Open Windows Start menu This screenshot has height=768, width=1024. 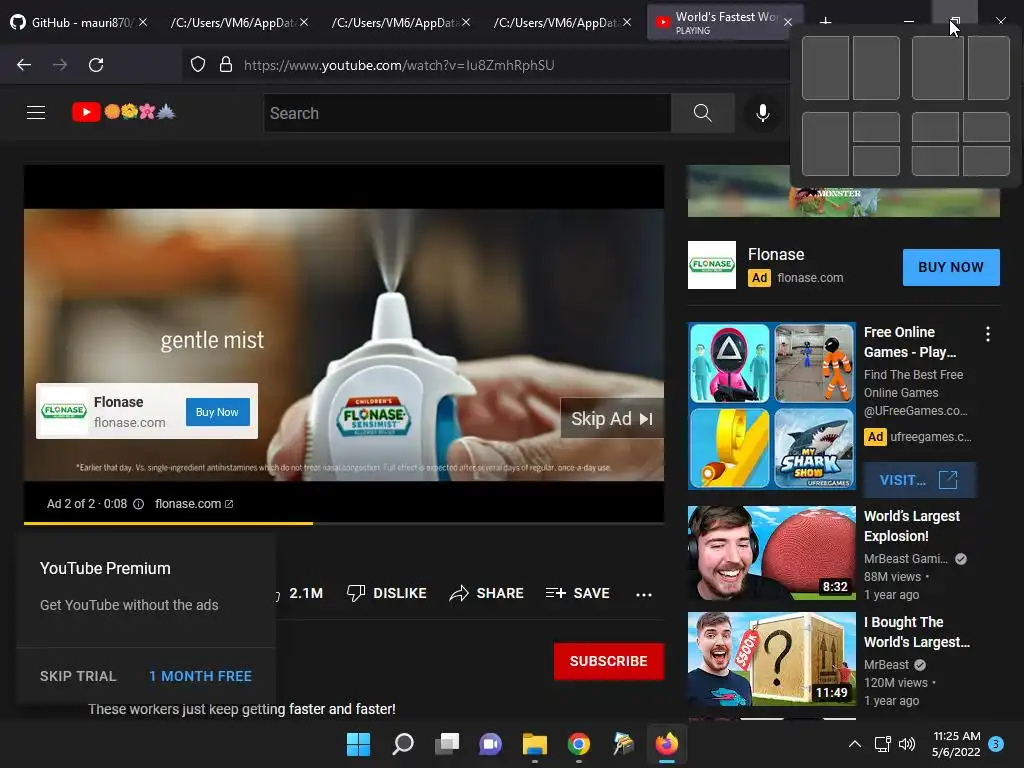point(358,744)
